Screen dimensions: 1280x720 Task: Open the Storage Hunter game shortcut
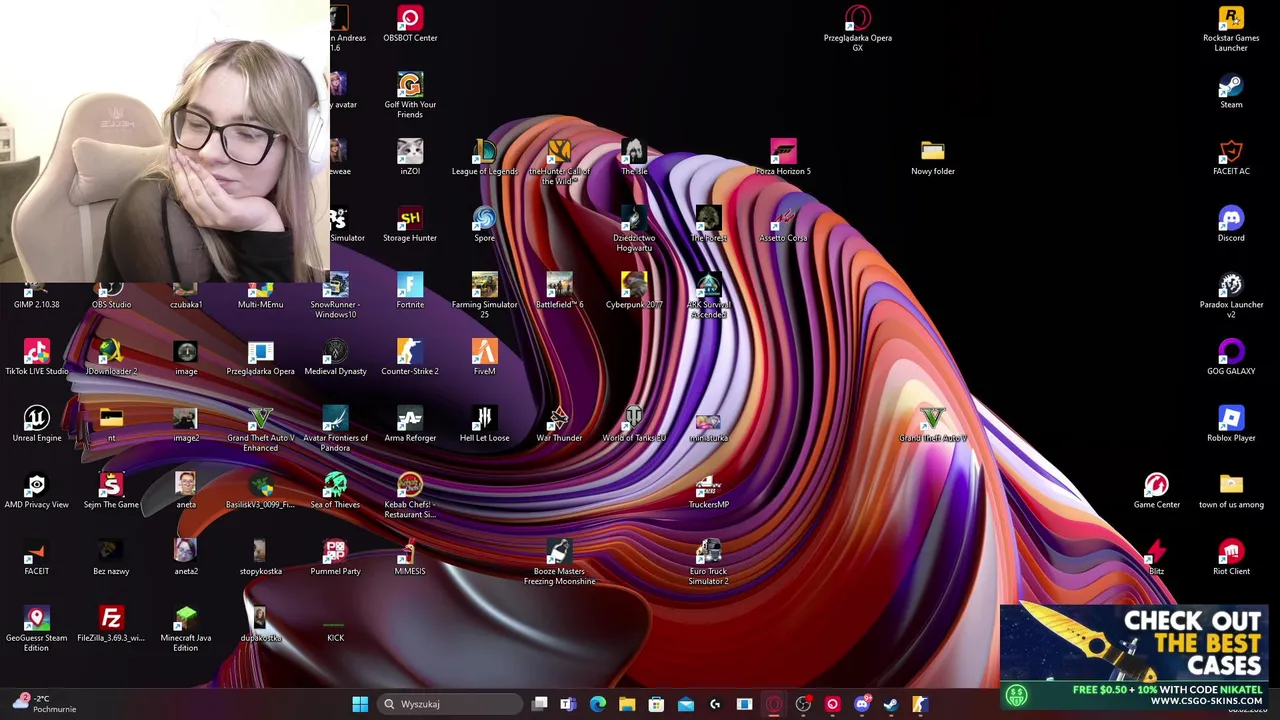pyautogui.click(x=410, y=225)
